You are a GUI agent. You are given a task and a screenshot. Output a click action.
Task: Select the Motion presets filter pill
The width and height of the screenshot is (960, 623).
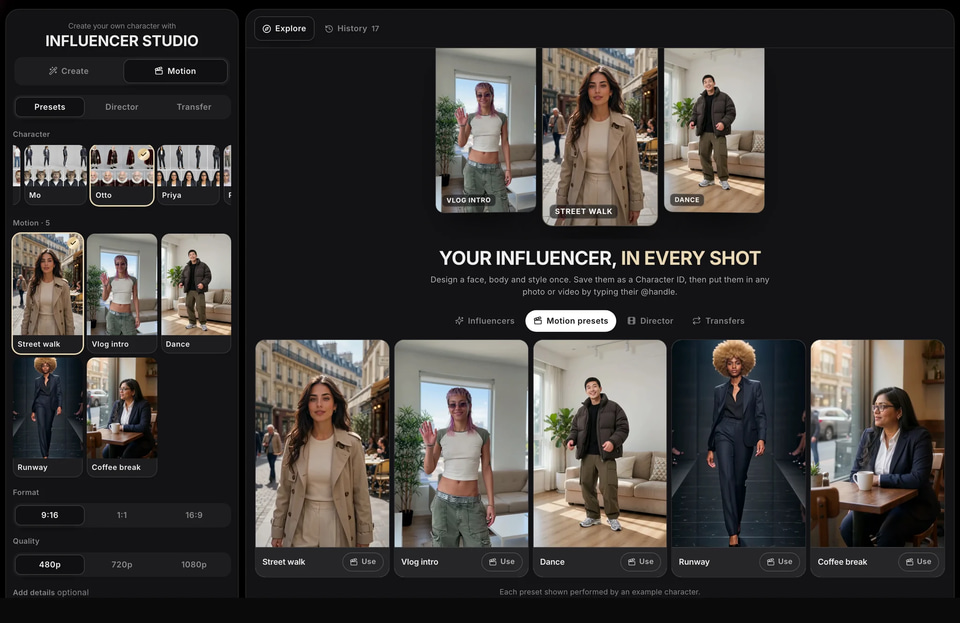click(571, 321)
